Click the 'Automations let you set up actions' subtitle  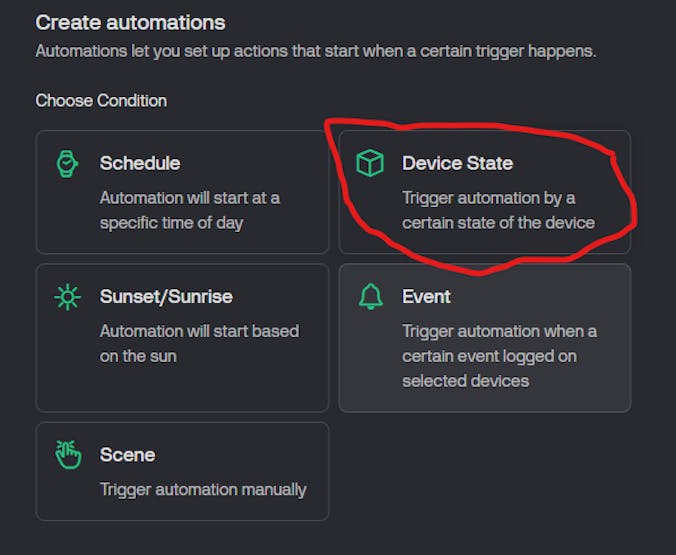pos(315,50)
